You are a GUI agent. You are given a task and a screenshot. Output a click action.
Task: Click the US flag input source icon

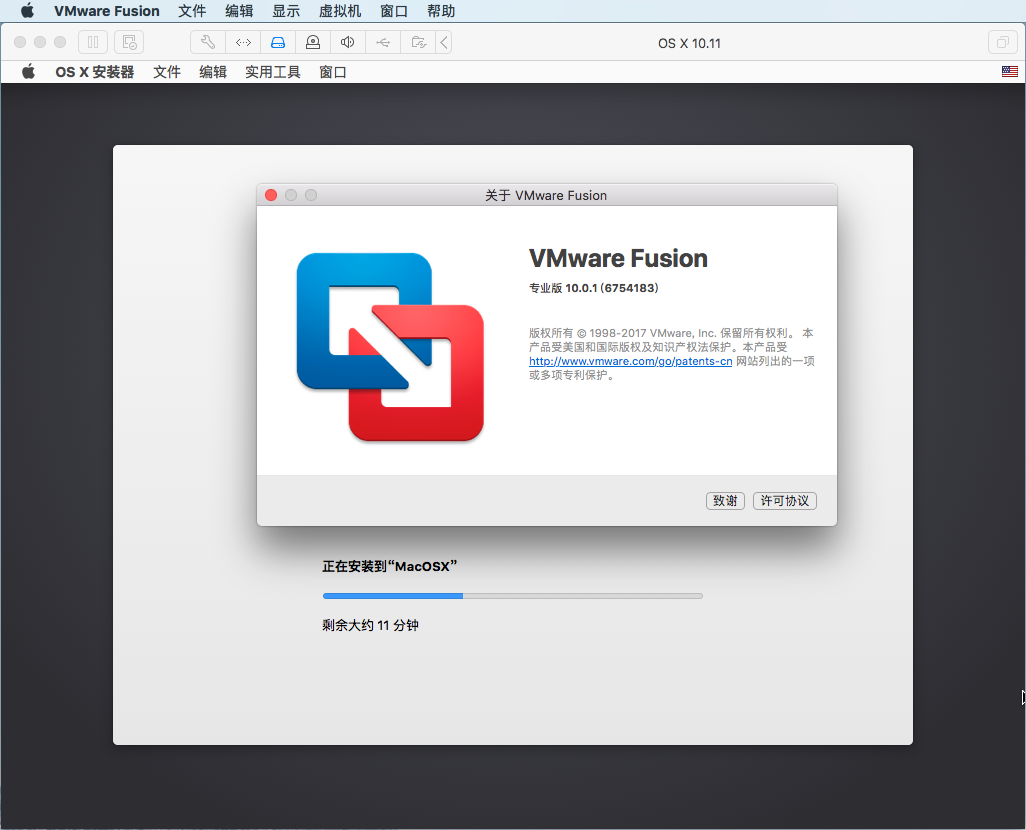1010,71
